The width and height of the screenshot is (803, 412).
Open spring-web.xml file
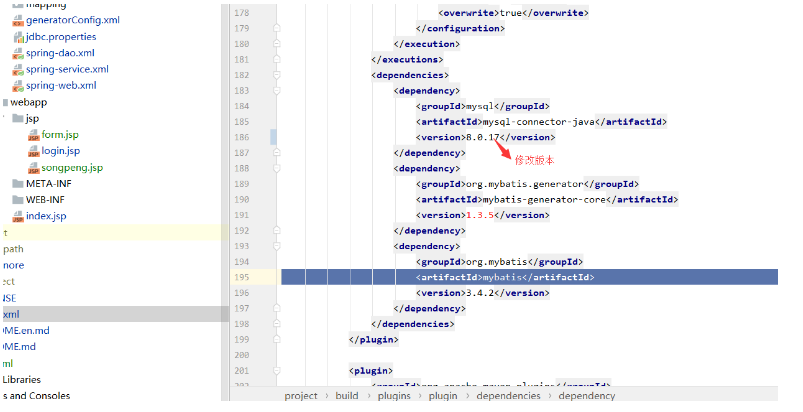pyautogui.click(x=61, y=85)
